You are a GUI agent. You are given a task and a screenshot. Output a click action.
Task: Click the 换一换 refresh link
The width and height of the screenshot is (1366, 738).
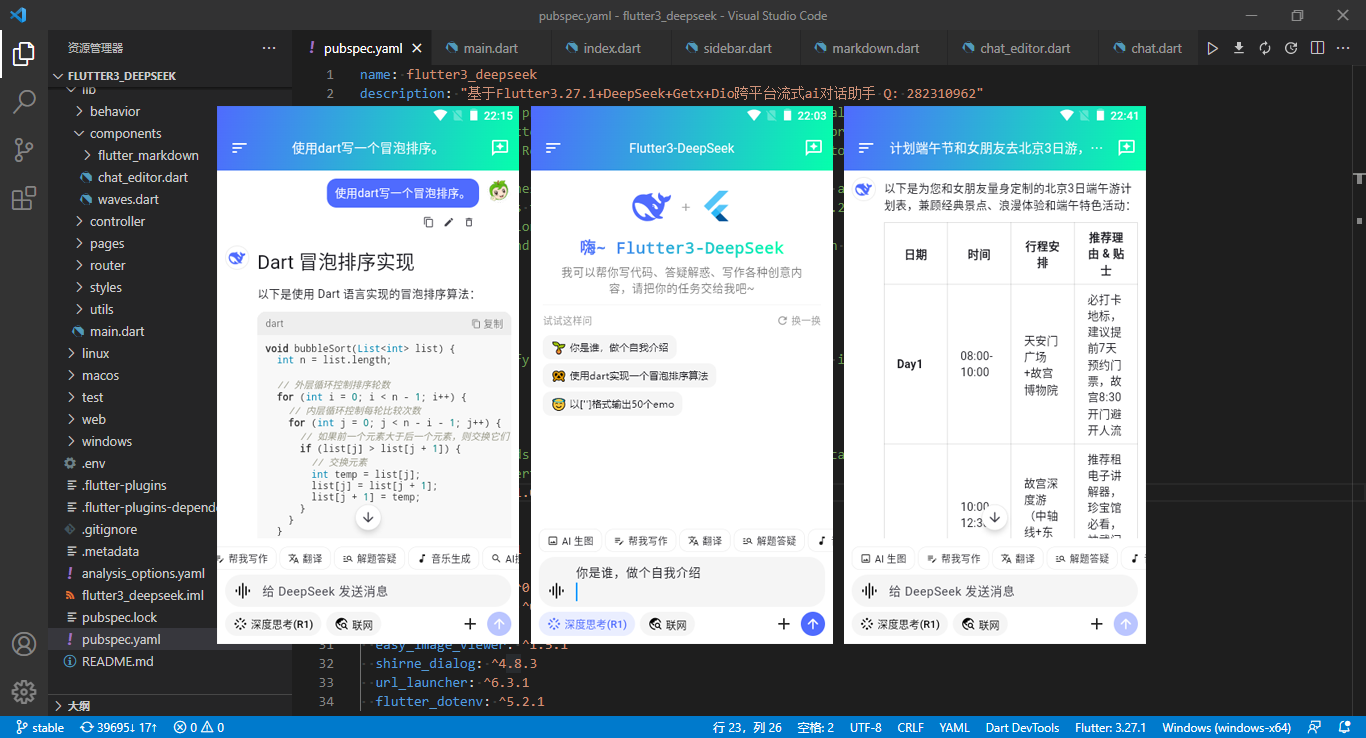[x=799, y=321]
